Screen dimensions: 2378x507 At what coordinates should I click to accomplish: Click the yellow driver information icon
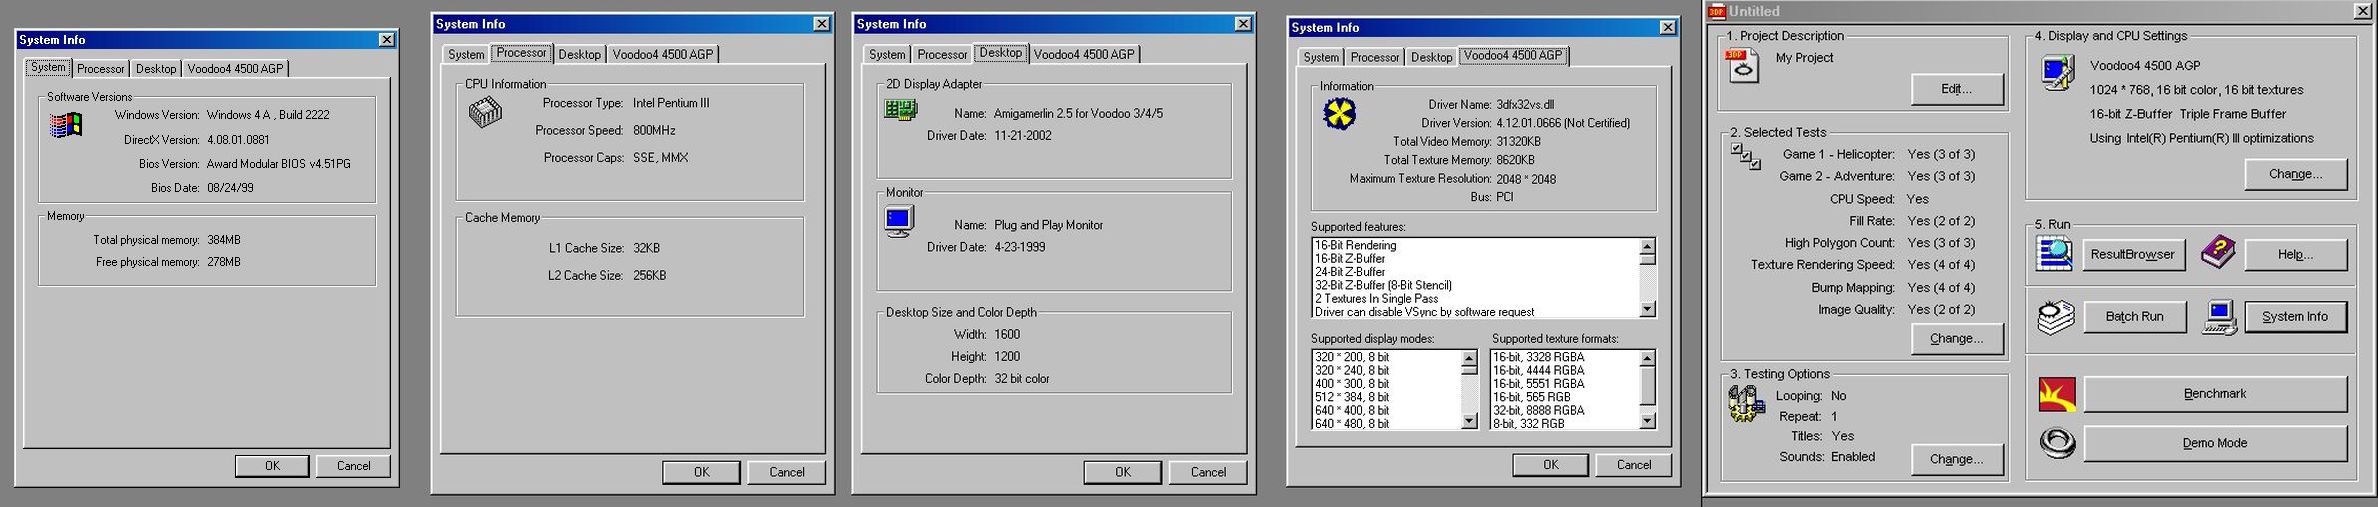(x=1339, y=115)
